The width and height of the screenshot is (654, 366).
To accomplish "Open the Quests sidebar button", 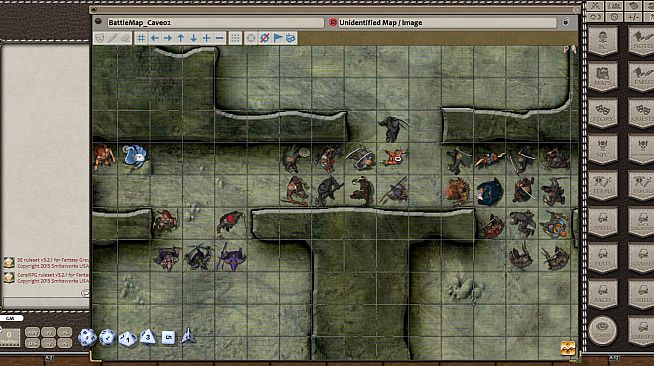I will pyautogui.click(x=641, y=113).
